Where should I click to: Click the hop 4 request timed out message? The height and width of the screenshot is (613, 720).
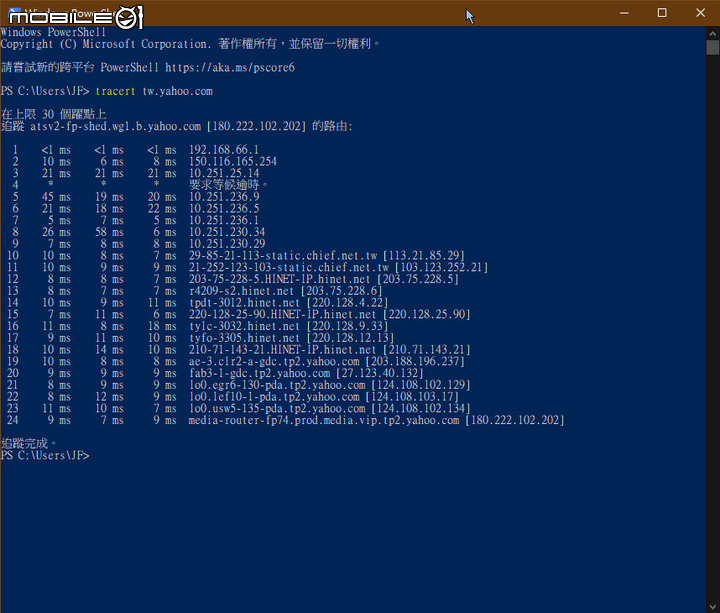pos(228,185)
